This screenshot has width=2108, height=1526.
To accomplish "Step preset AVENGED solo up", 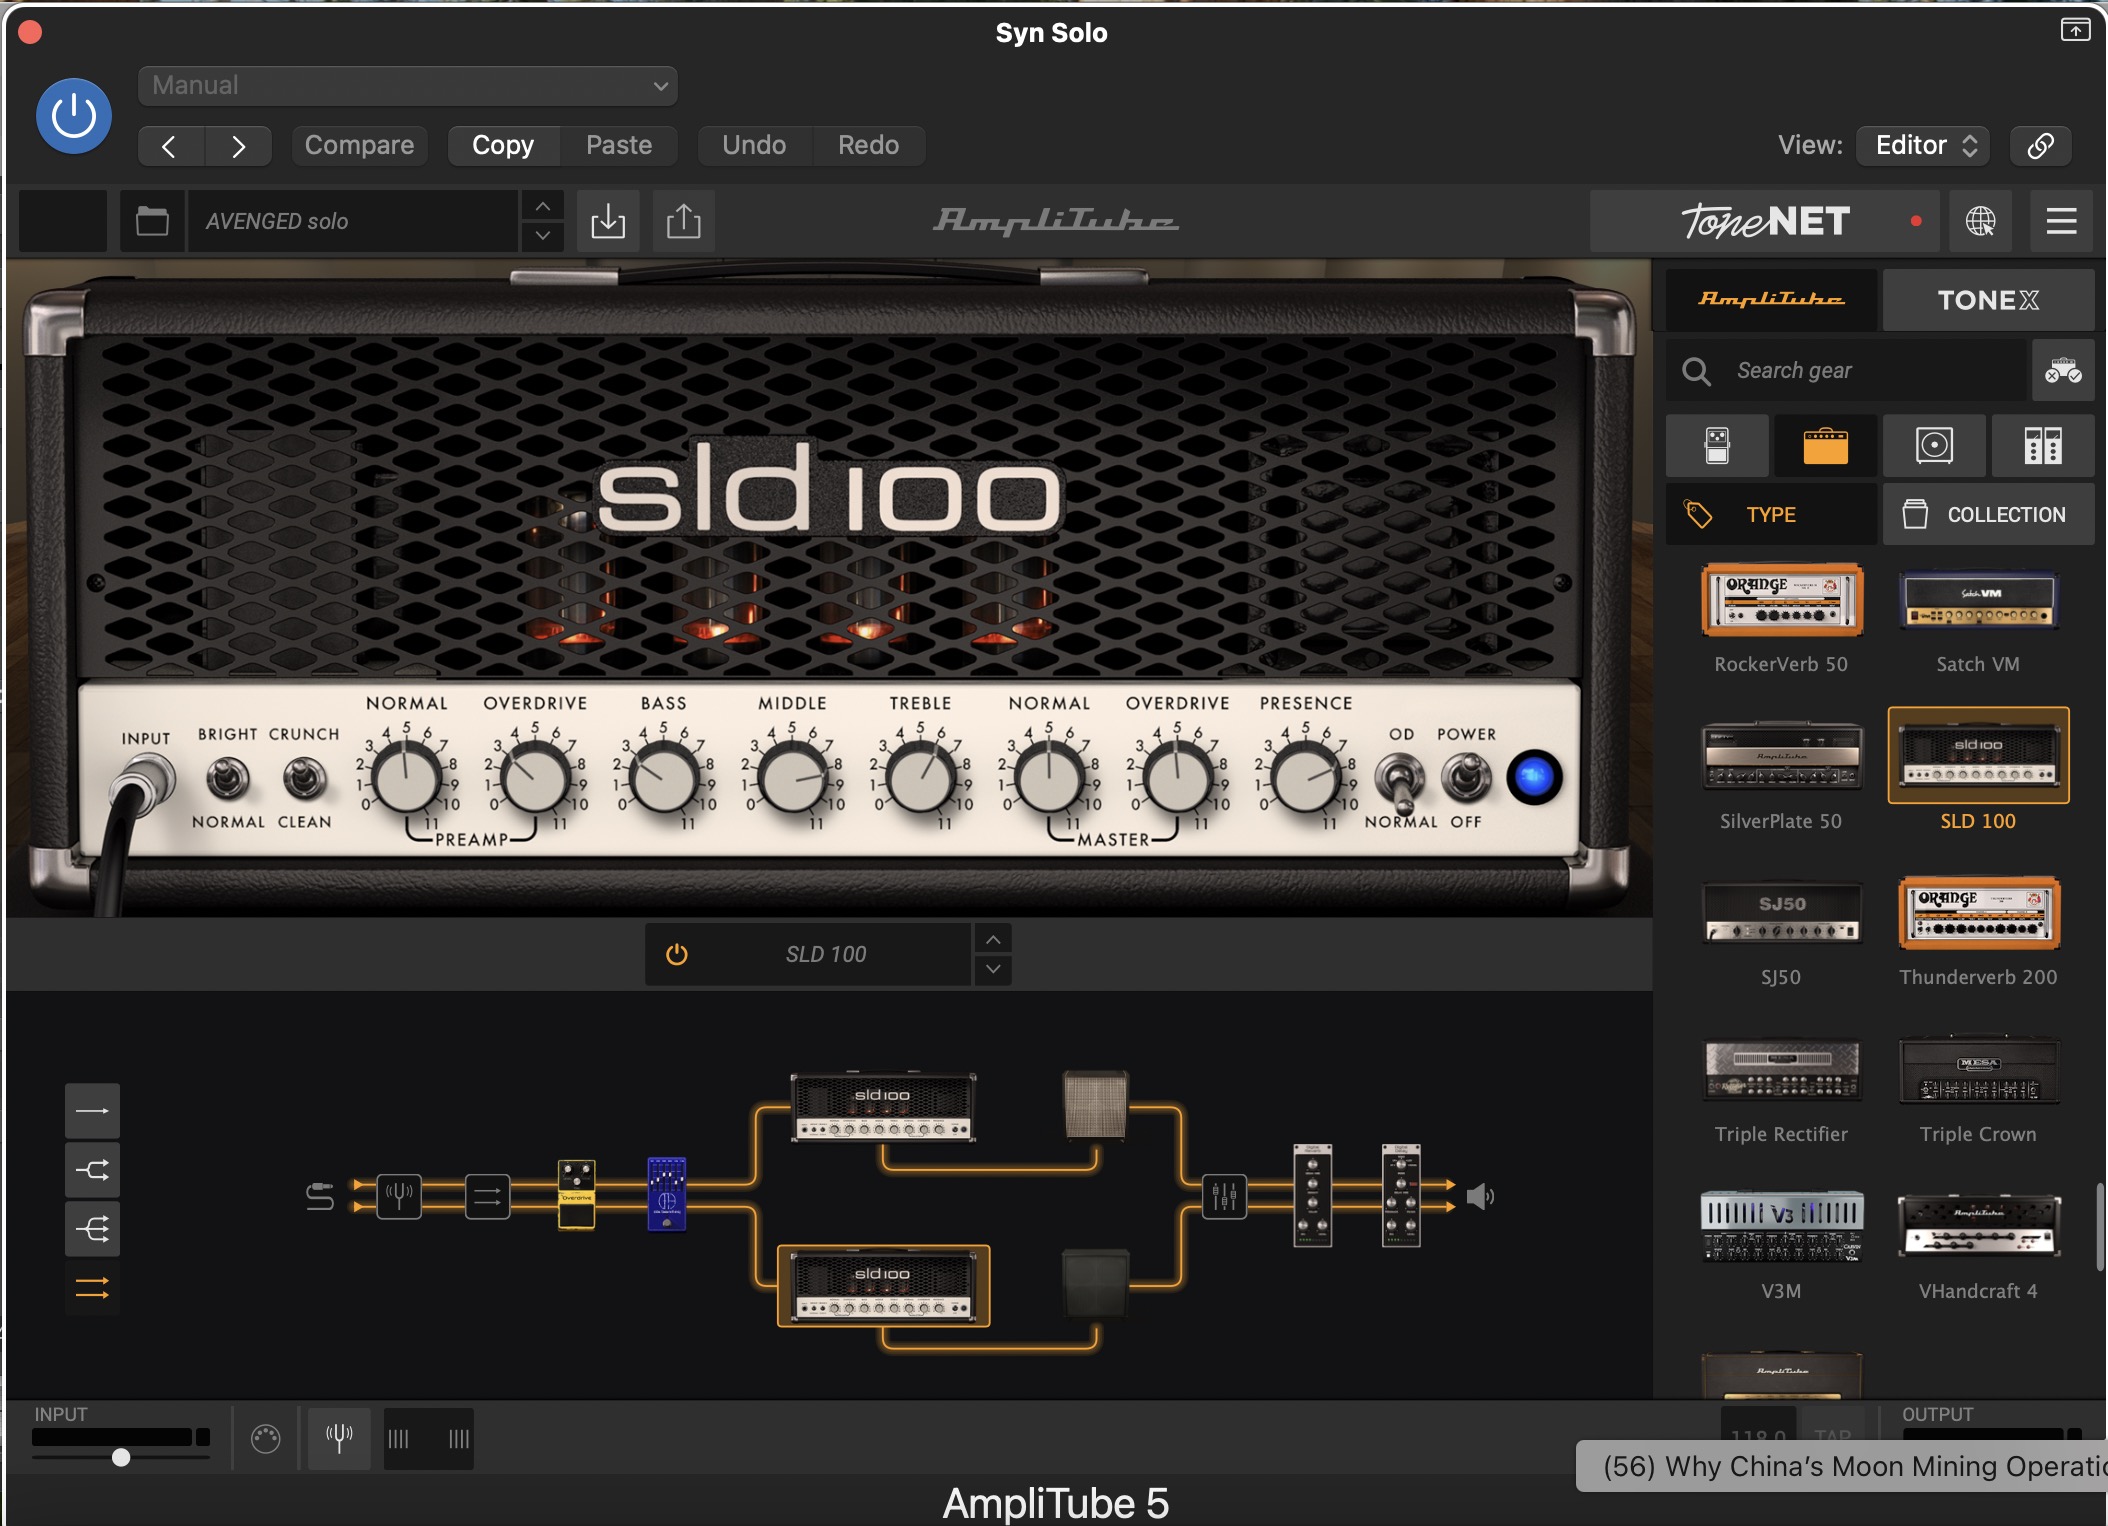I will tap(542, 206).
